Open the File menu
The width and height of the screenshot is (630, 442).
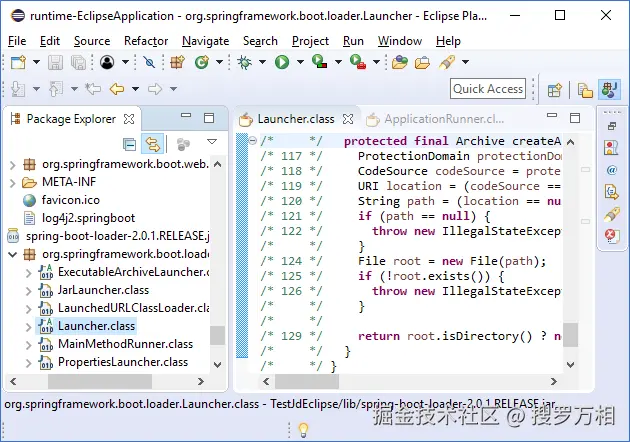pyautogui.click(x=17, y=41)
